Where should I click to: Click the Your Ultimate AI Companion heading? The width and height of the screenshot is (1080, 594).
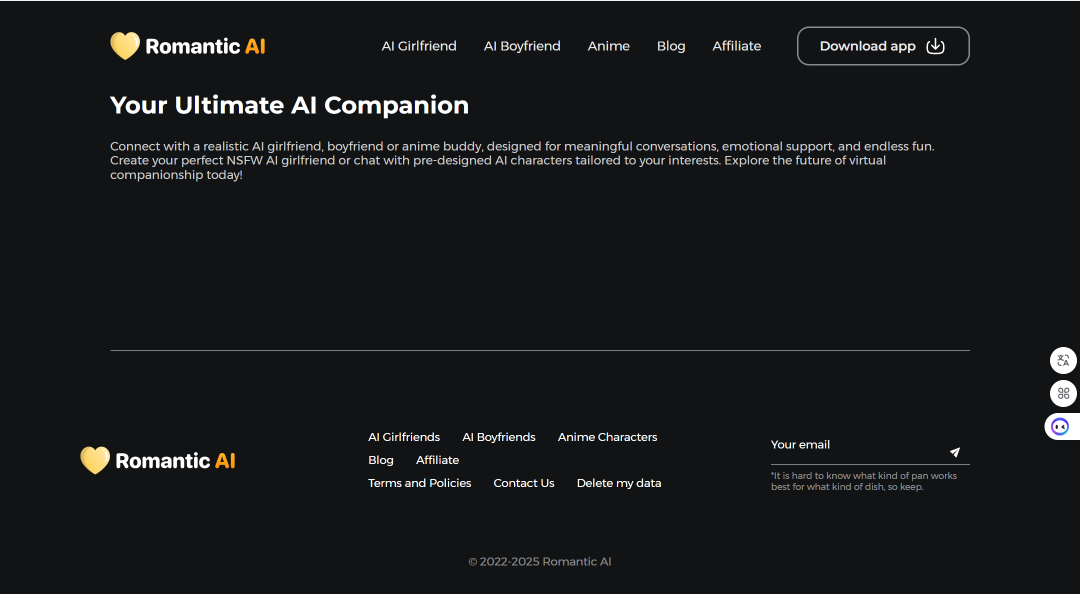289,105
